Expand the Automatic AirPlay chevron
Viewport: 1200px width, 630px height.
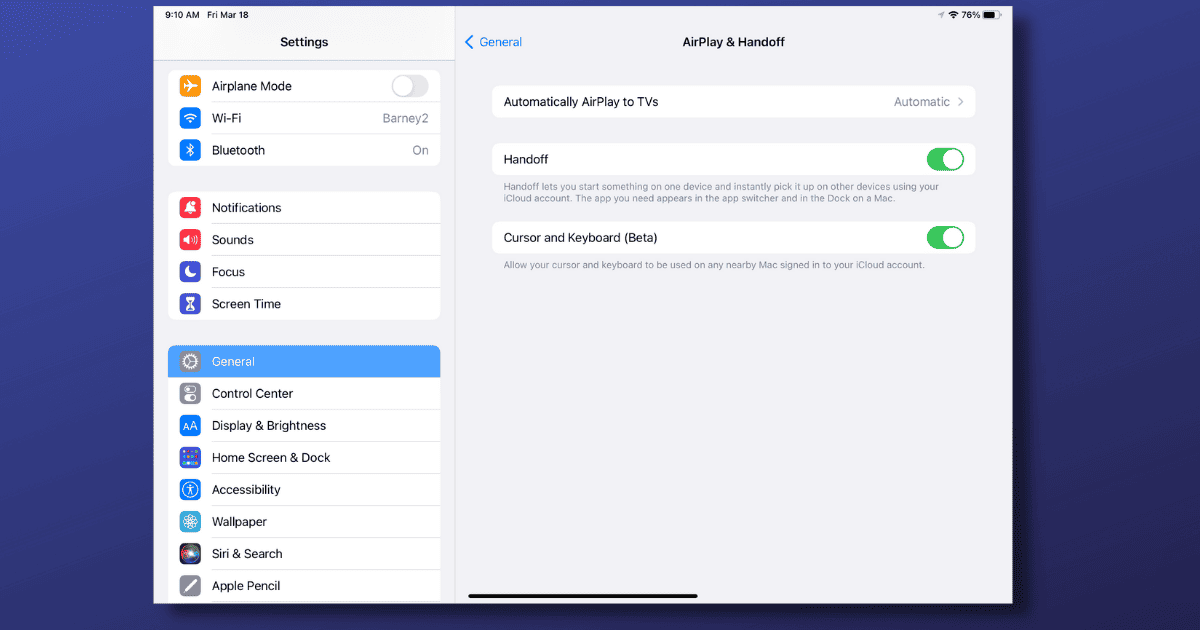click(961, 102)
